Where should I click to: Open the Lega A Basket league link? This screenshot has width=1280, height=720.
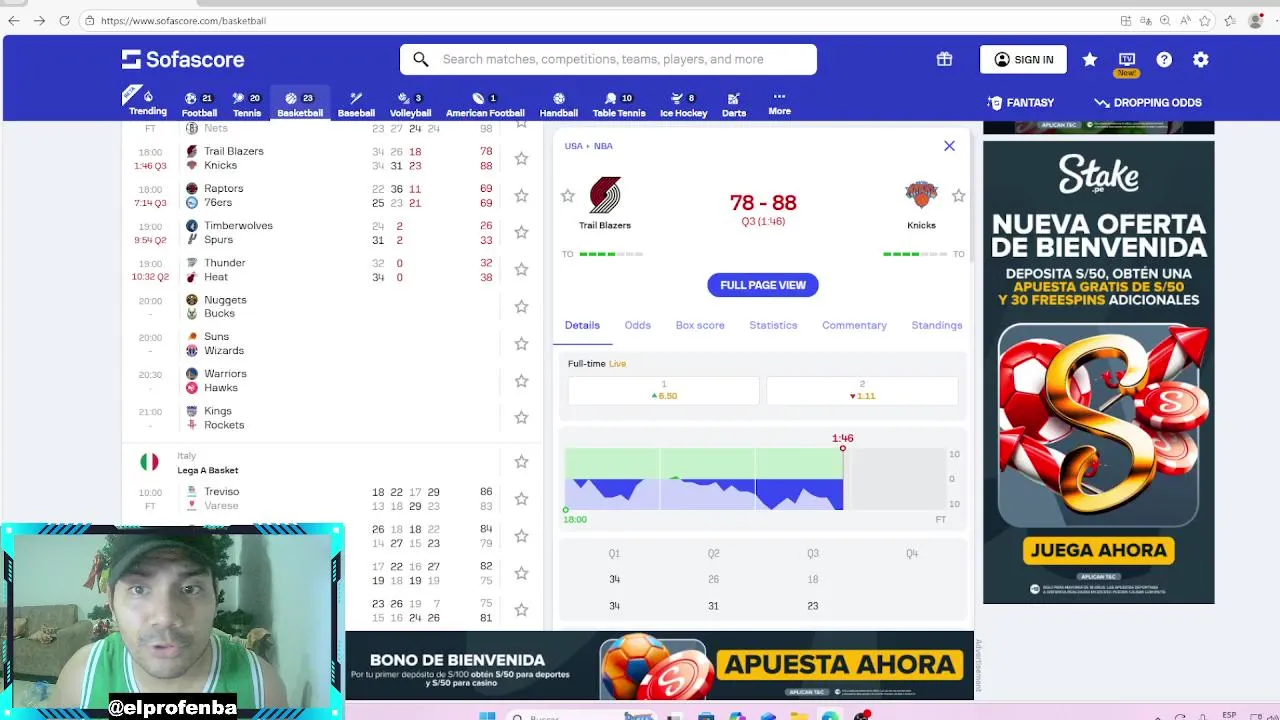(208, 470)
